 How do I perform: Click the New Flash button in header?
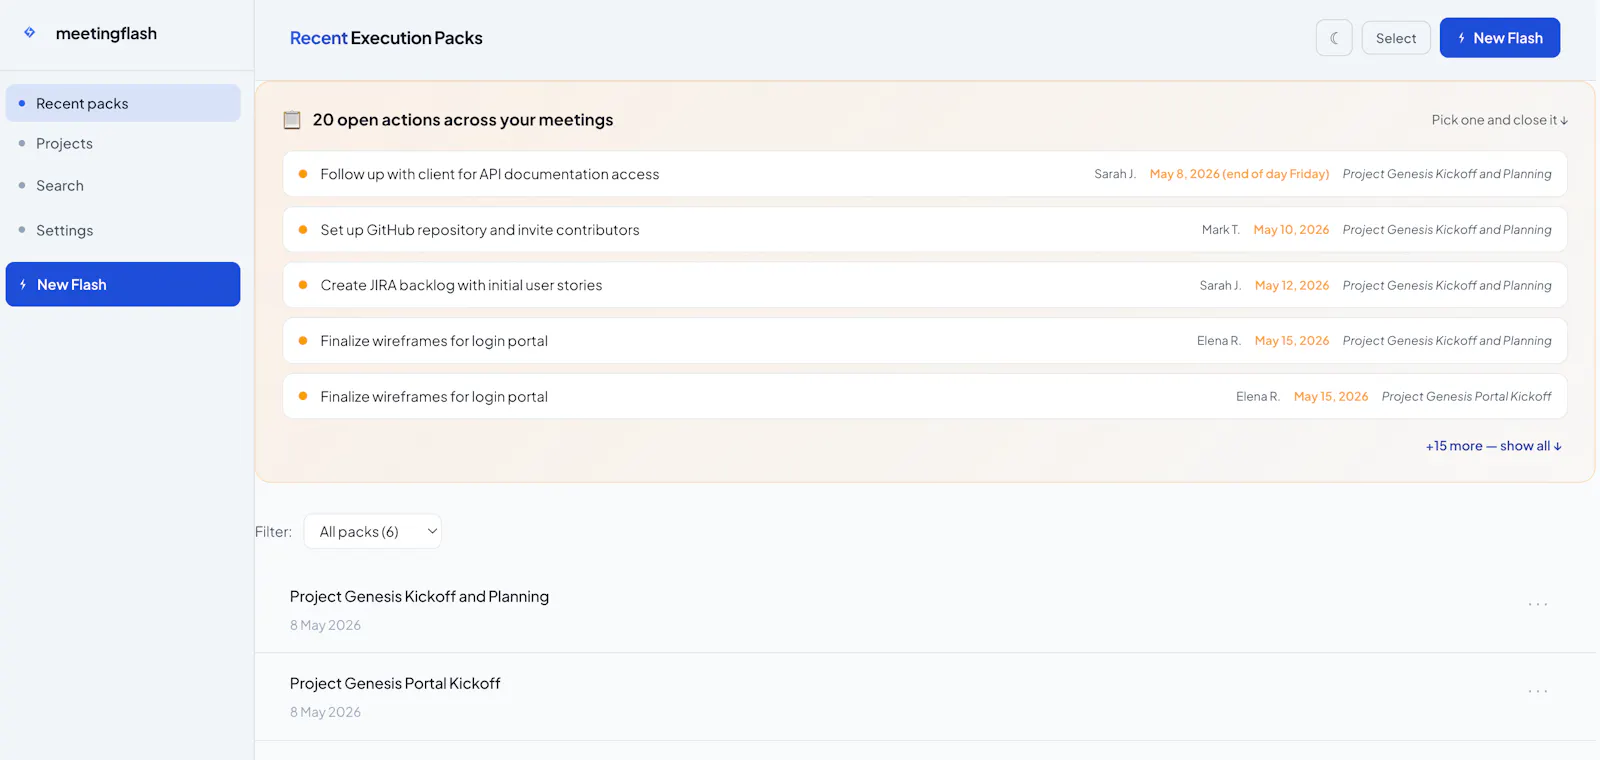1500,38
